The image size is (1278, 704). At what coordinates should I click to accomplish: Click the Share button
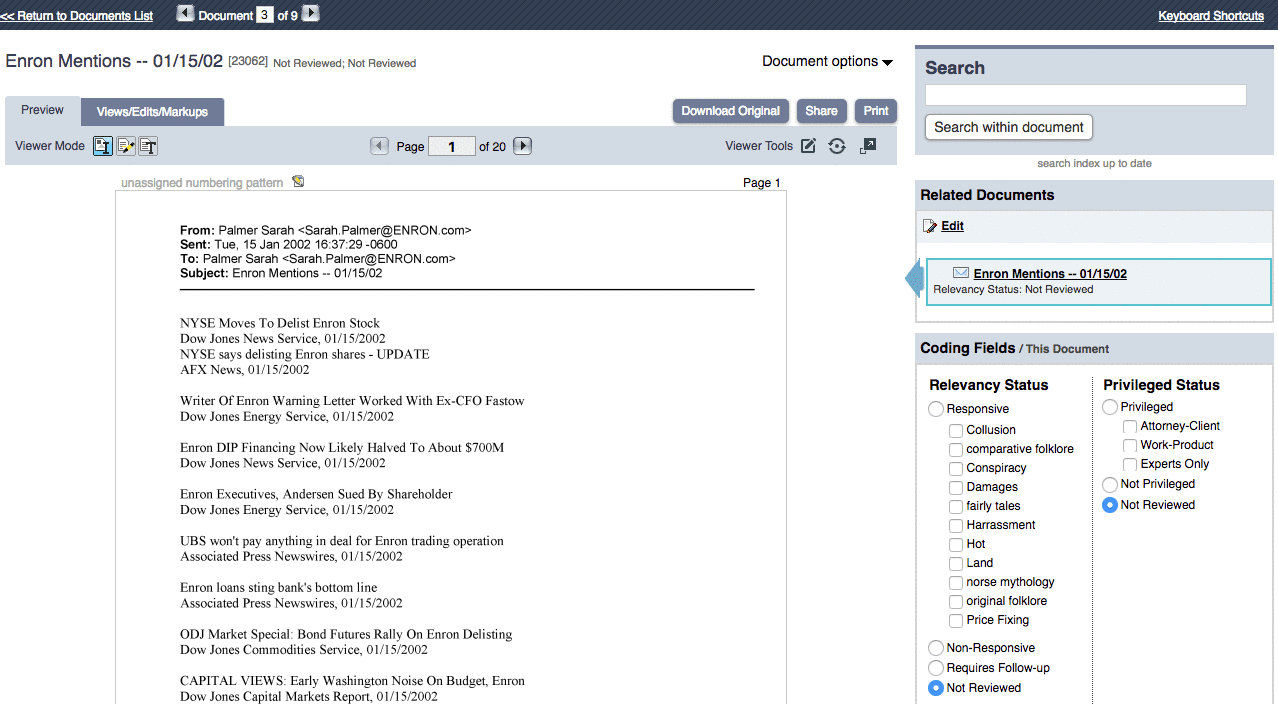822,111
